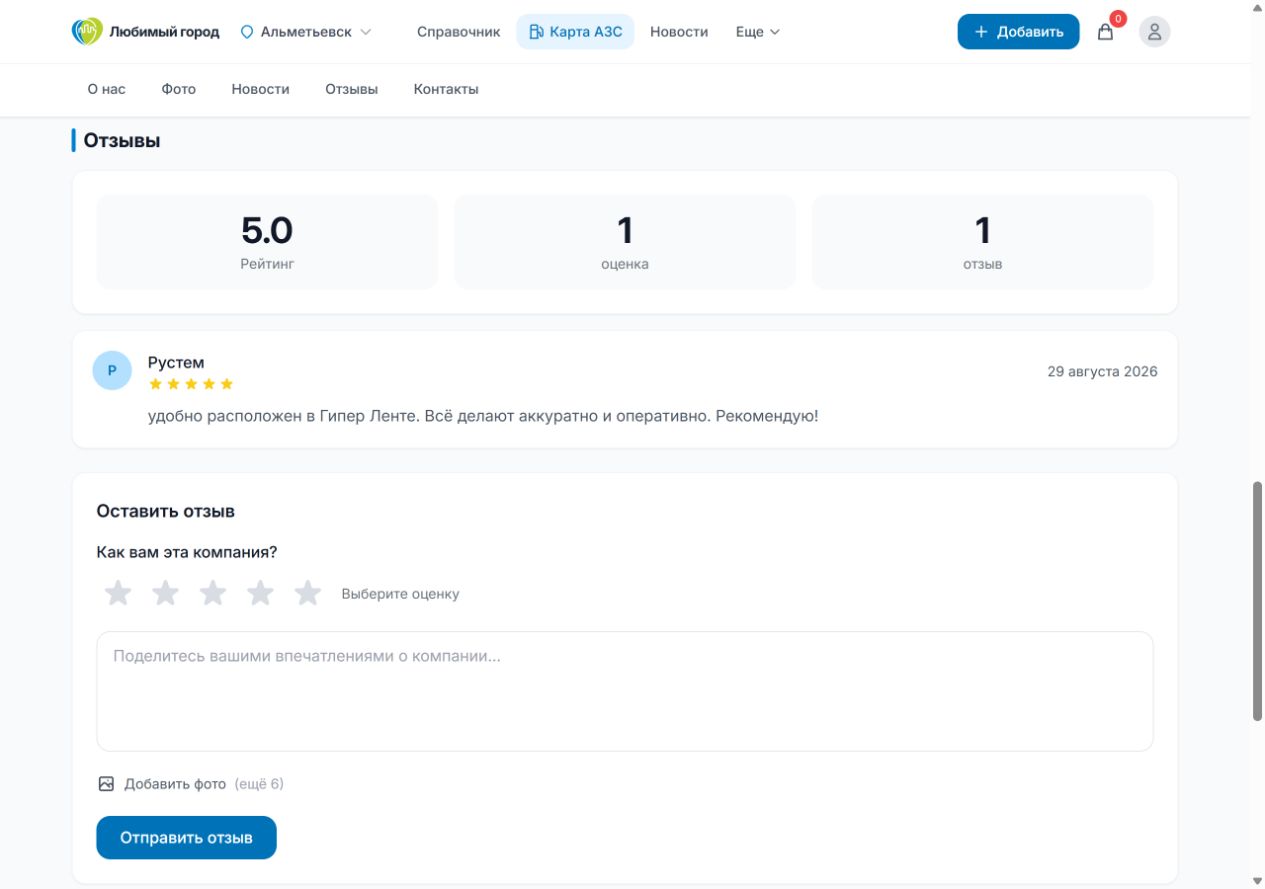Click the scrollbar up arrow
Image resolution: width=1265 pixels, height=889 pixels.
[1257, 7]
